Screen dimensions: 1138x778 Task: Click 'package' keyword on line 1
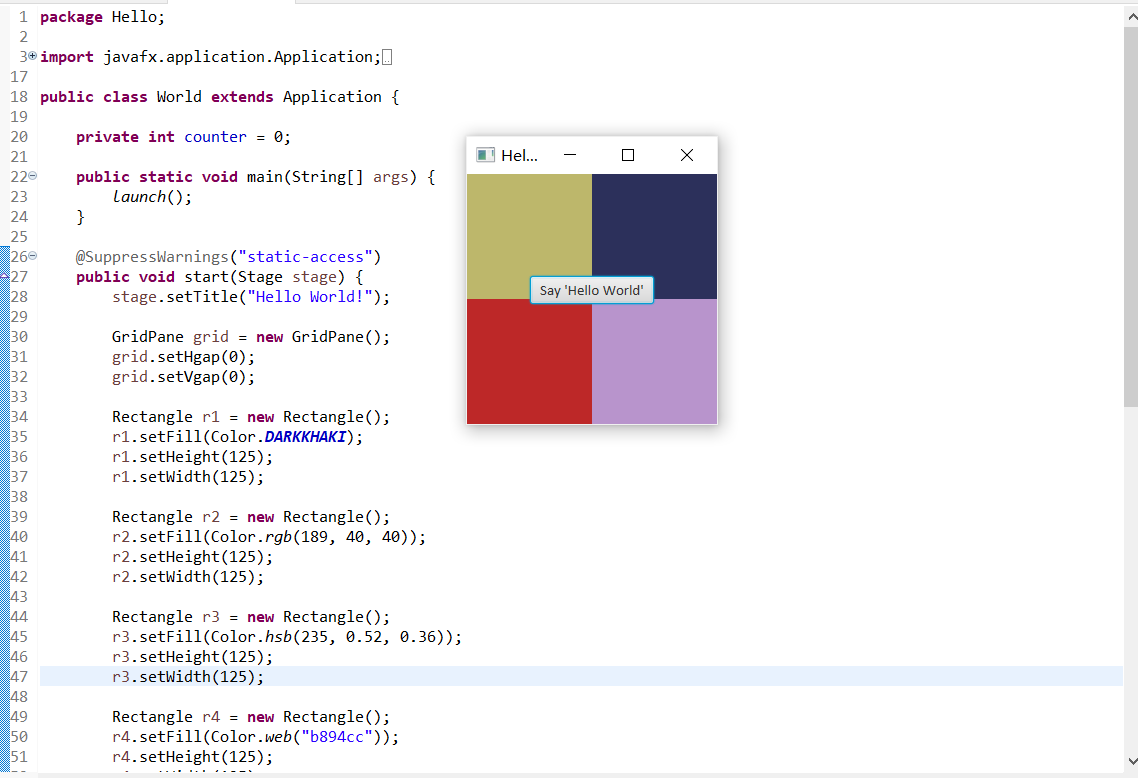(x=71, y=17)
